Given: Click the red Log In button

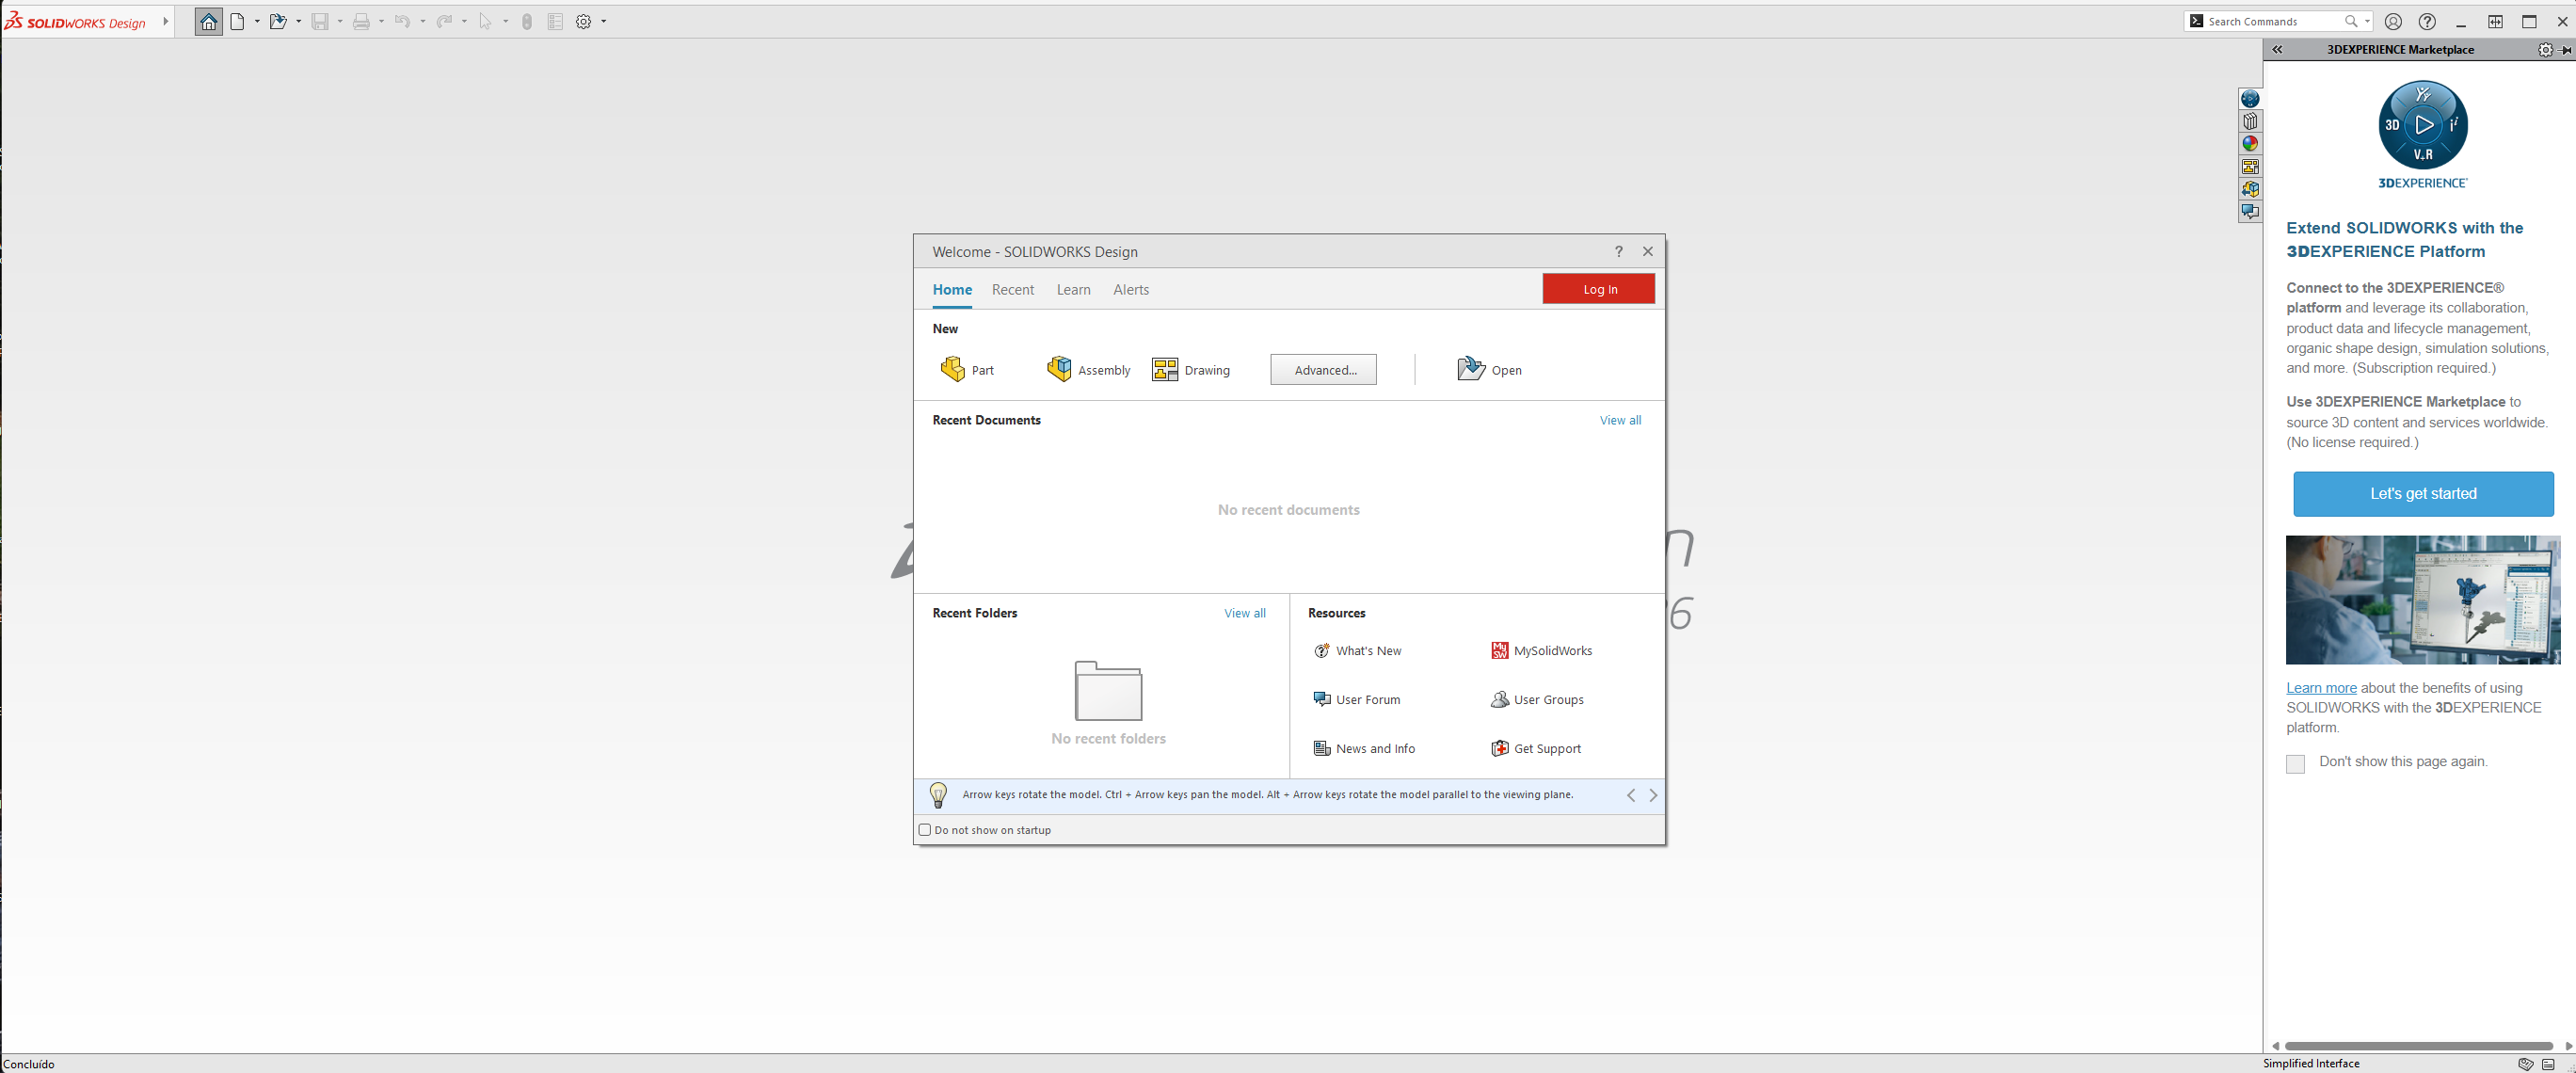Looking at the screenshot, I should (x=1598, y=289).
